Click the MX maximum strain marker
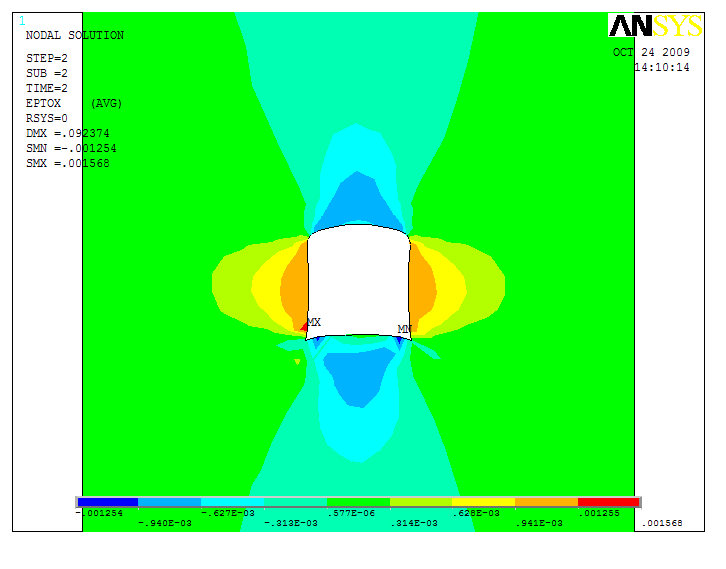726x569 pixels. click(313, 322)
